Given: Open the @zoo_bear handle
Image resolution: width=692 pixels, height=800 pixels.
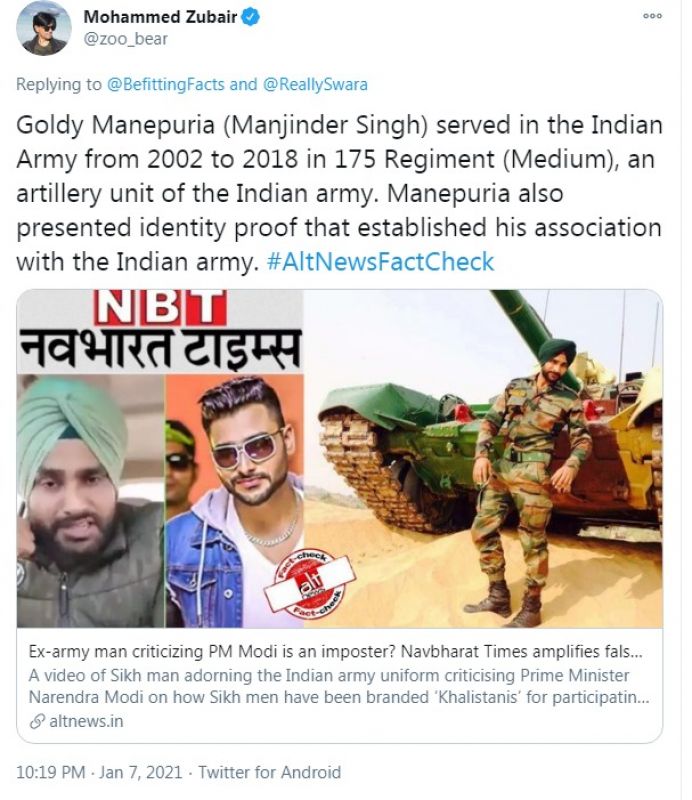Looking at the screenshot, I should pos(126,39).
